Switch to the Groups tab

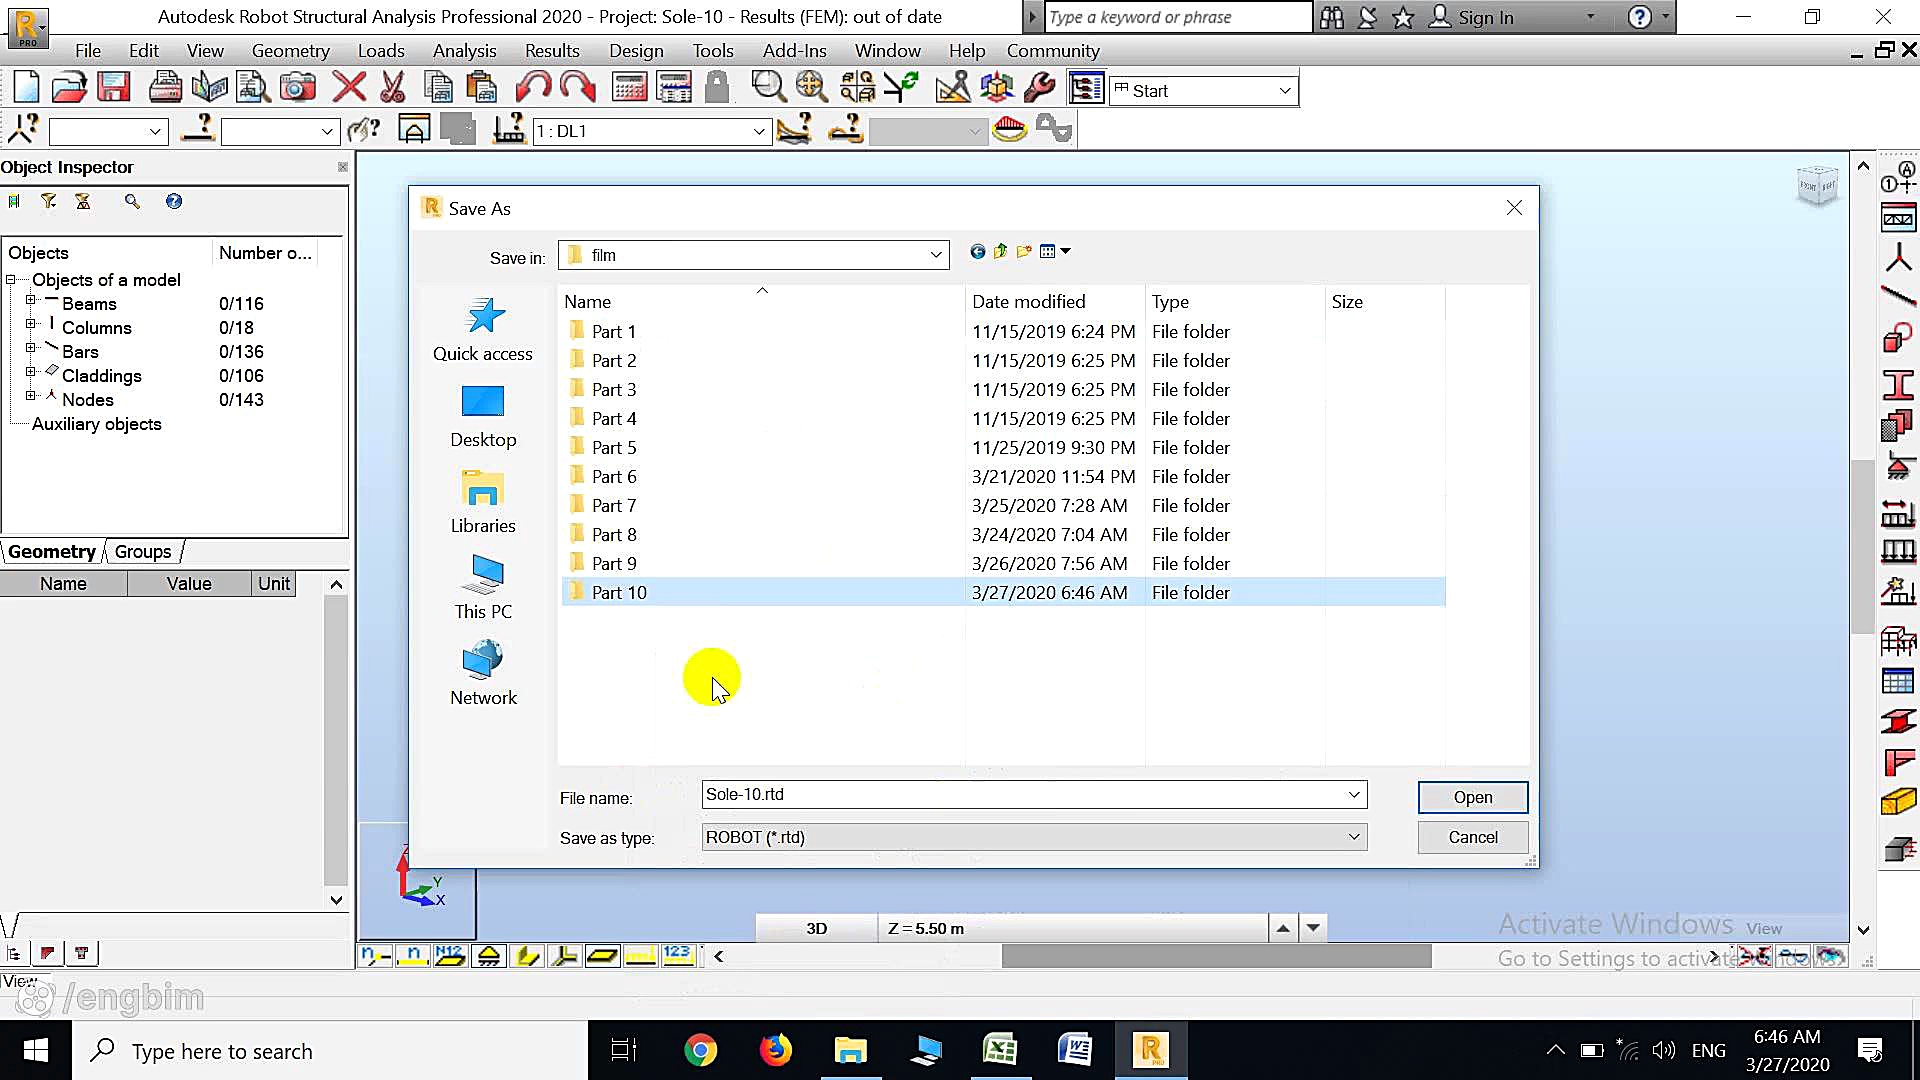click(x=142, y=552)
